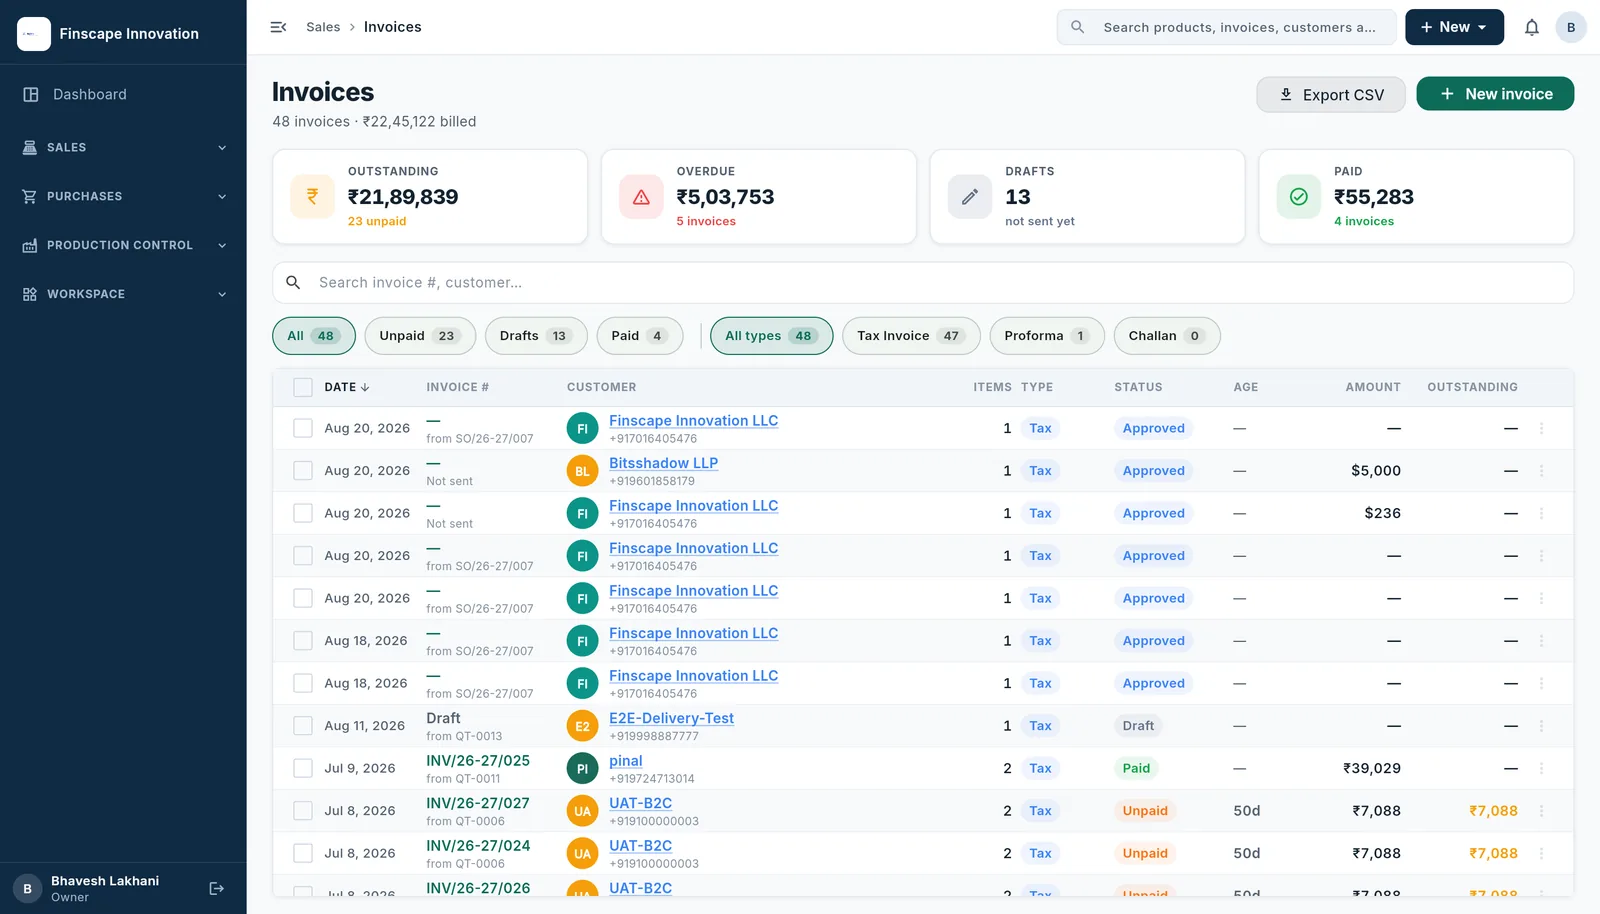Click the rupee icon on Outstanding card
This screenshot has height=914, width=1600.
tap(312, 196)
